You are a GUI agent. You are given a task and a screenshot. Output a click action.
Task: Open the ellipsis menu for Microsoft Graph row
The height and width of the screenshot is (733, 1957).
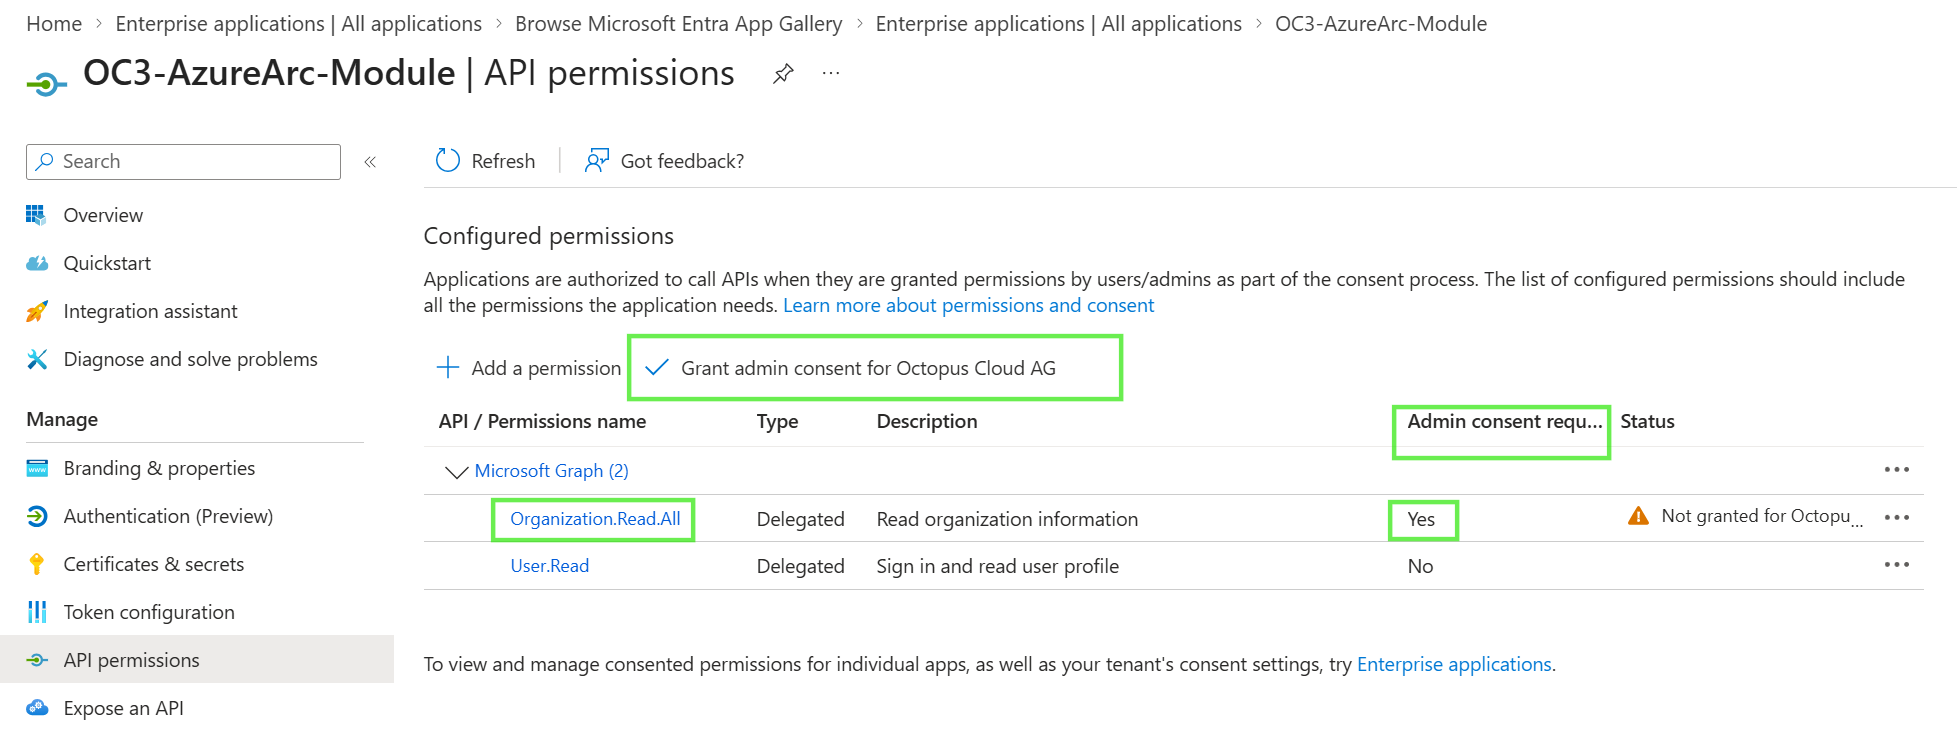[1897, 469]
